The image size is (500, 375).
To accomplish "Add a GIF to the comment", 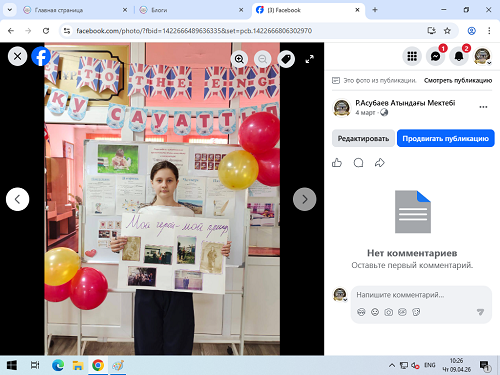I will coord(402,312).
